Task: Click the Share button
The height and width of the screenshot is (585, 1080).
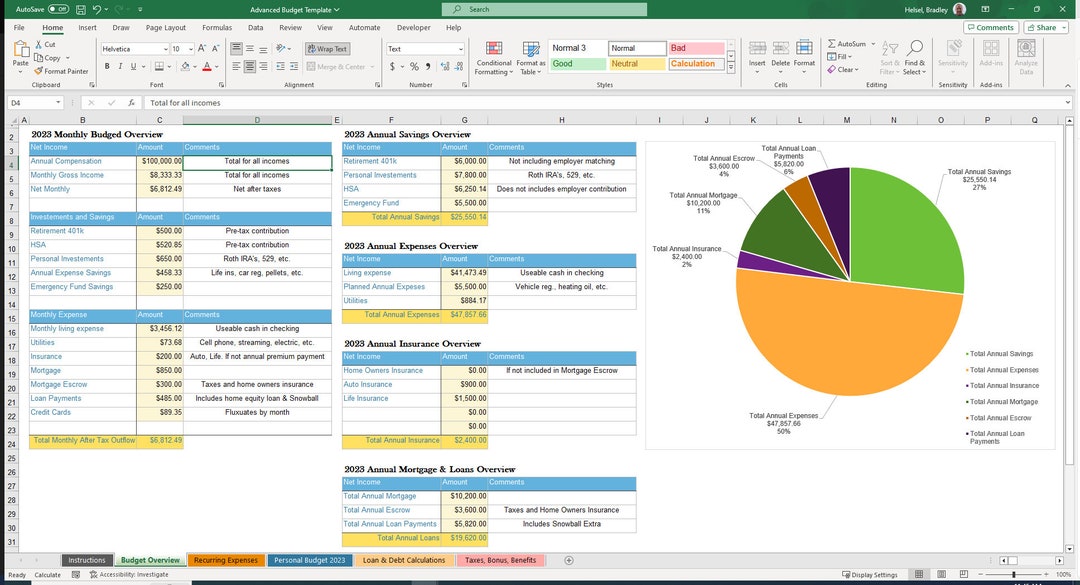Action: pyautogui.click(x=1043, y=27)
